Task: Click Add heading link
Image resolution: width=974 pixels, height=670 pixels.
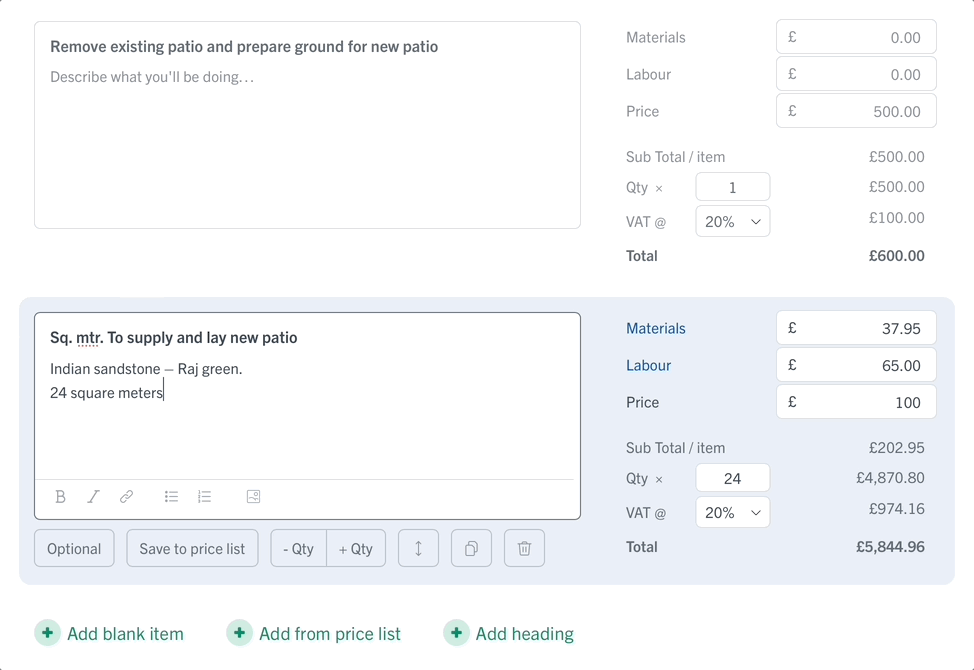Action: 509,633
